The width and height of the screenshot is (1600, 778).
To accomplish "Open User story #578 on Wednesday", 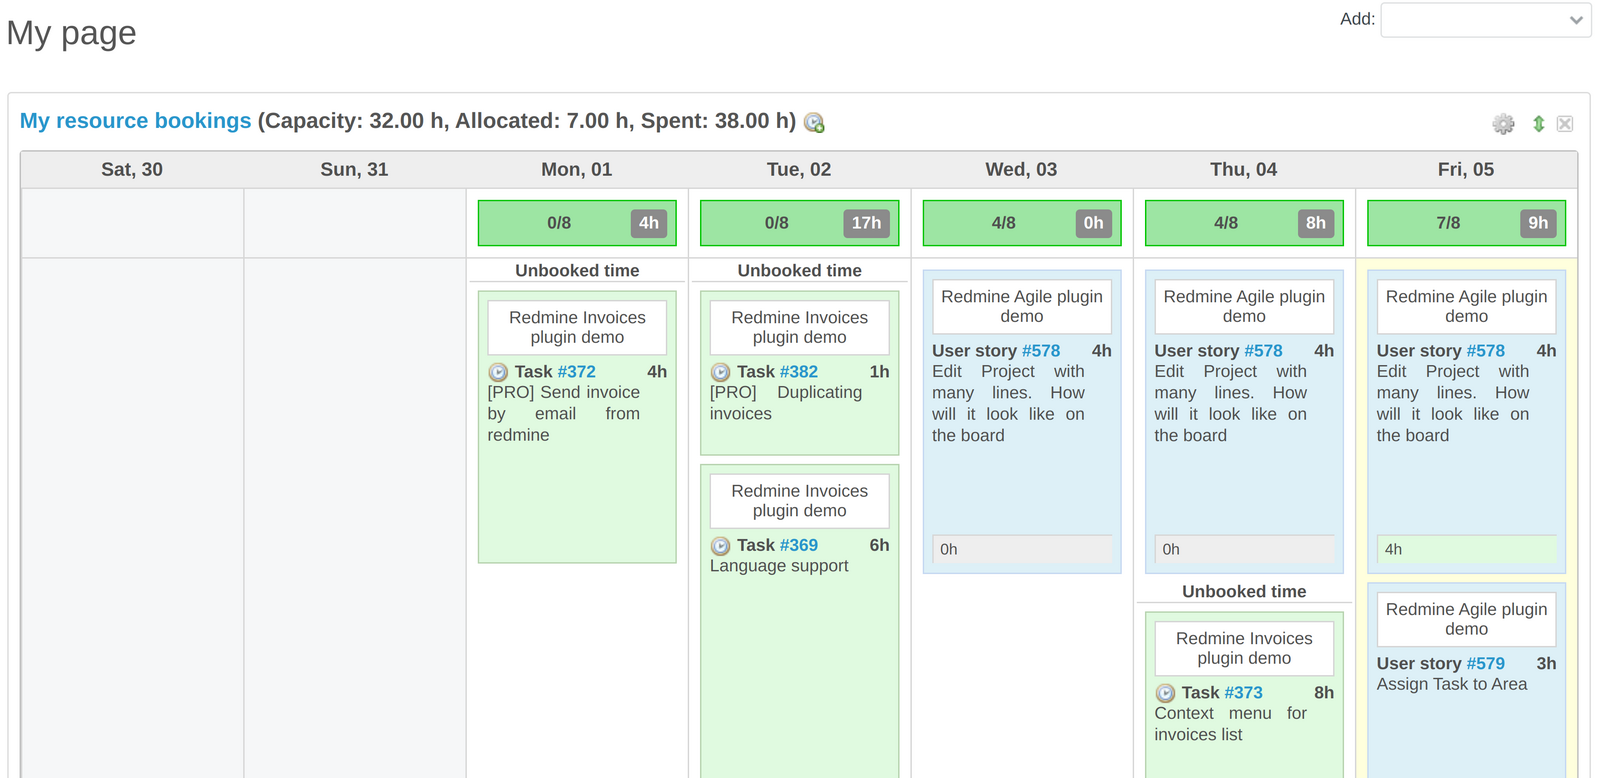I will click(1041, 351).
